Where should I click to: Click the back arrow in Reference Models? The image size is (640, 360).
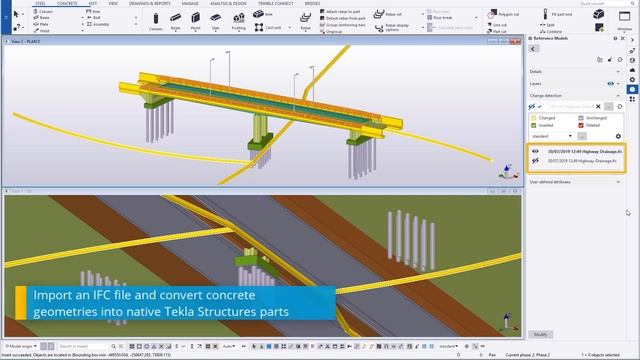point(533,49)
